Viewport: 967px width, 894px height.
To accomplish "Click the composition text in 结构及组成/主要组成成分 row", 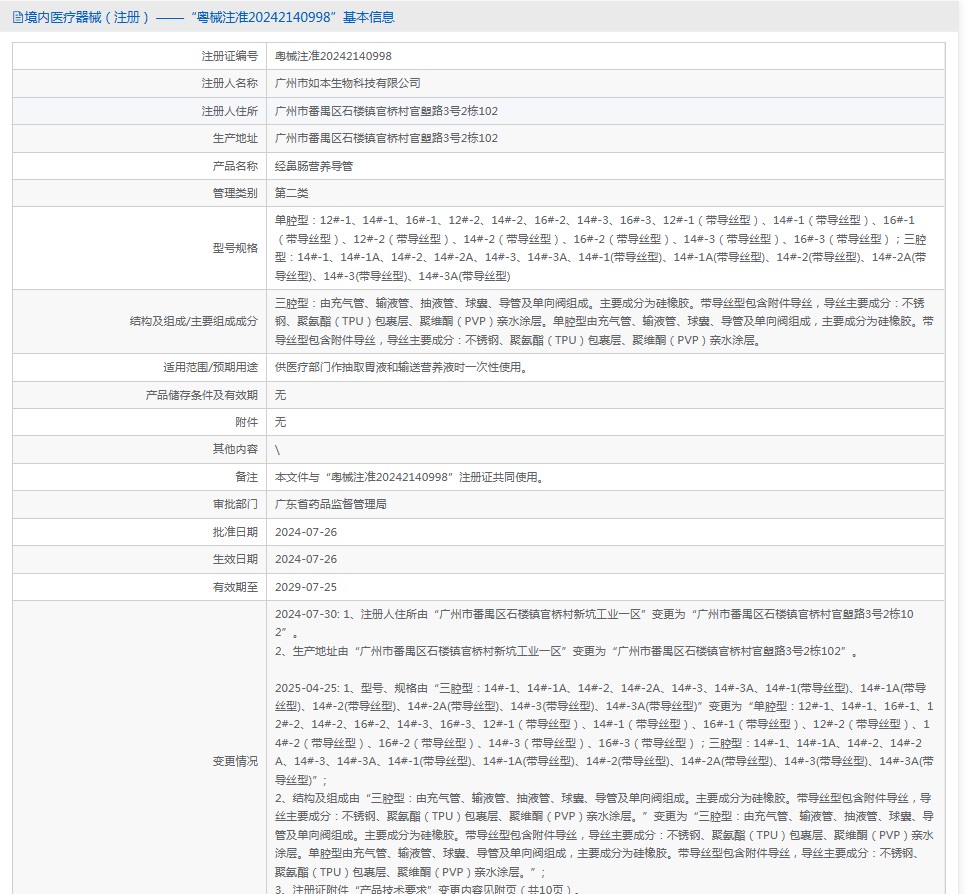I will click(x=604, y=321).
